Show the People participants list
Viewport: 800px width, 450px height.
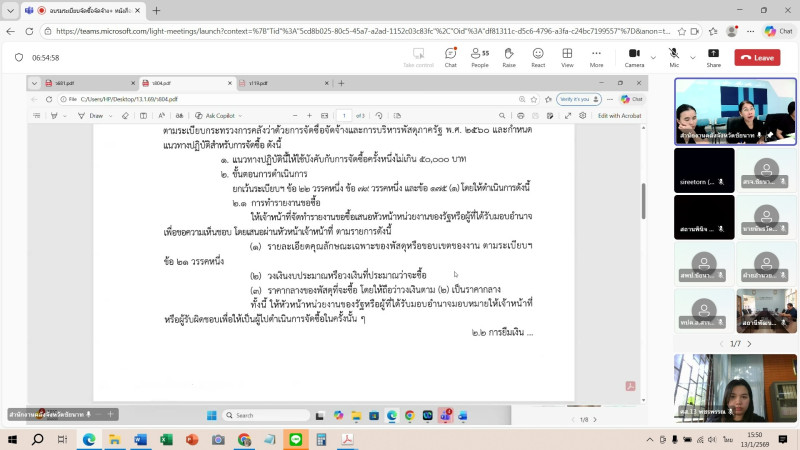pyautogui.click(x=480, y=57)
